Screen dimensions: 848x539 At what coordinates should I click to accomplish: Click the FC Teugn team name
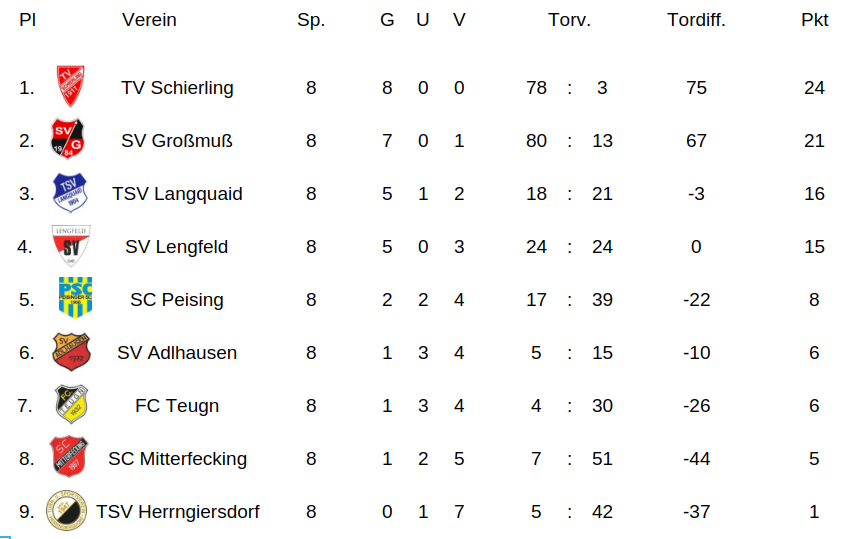(177, 406)
